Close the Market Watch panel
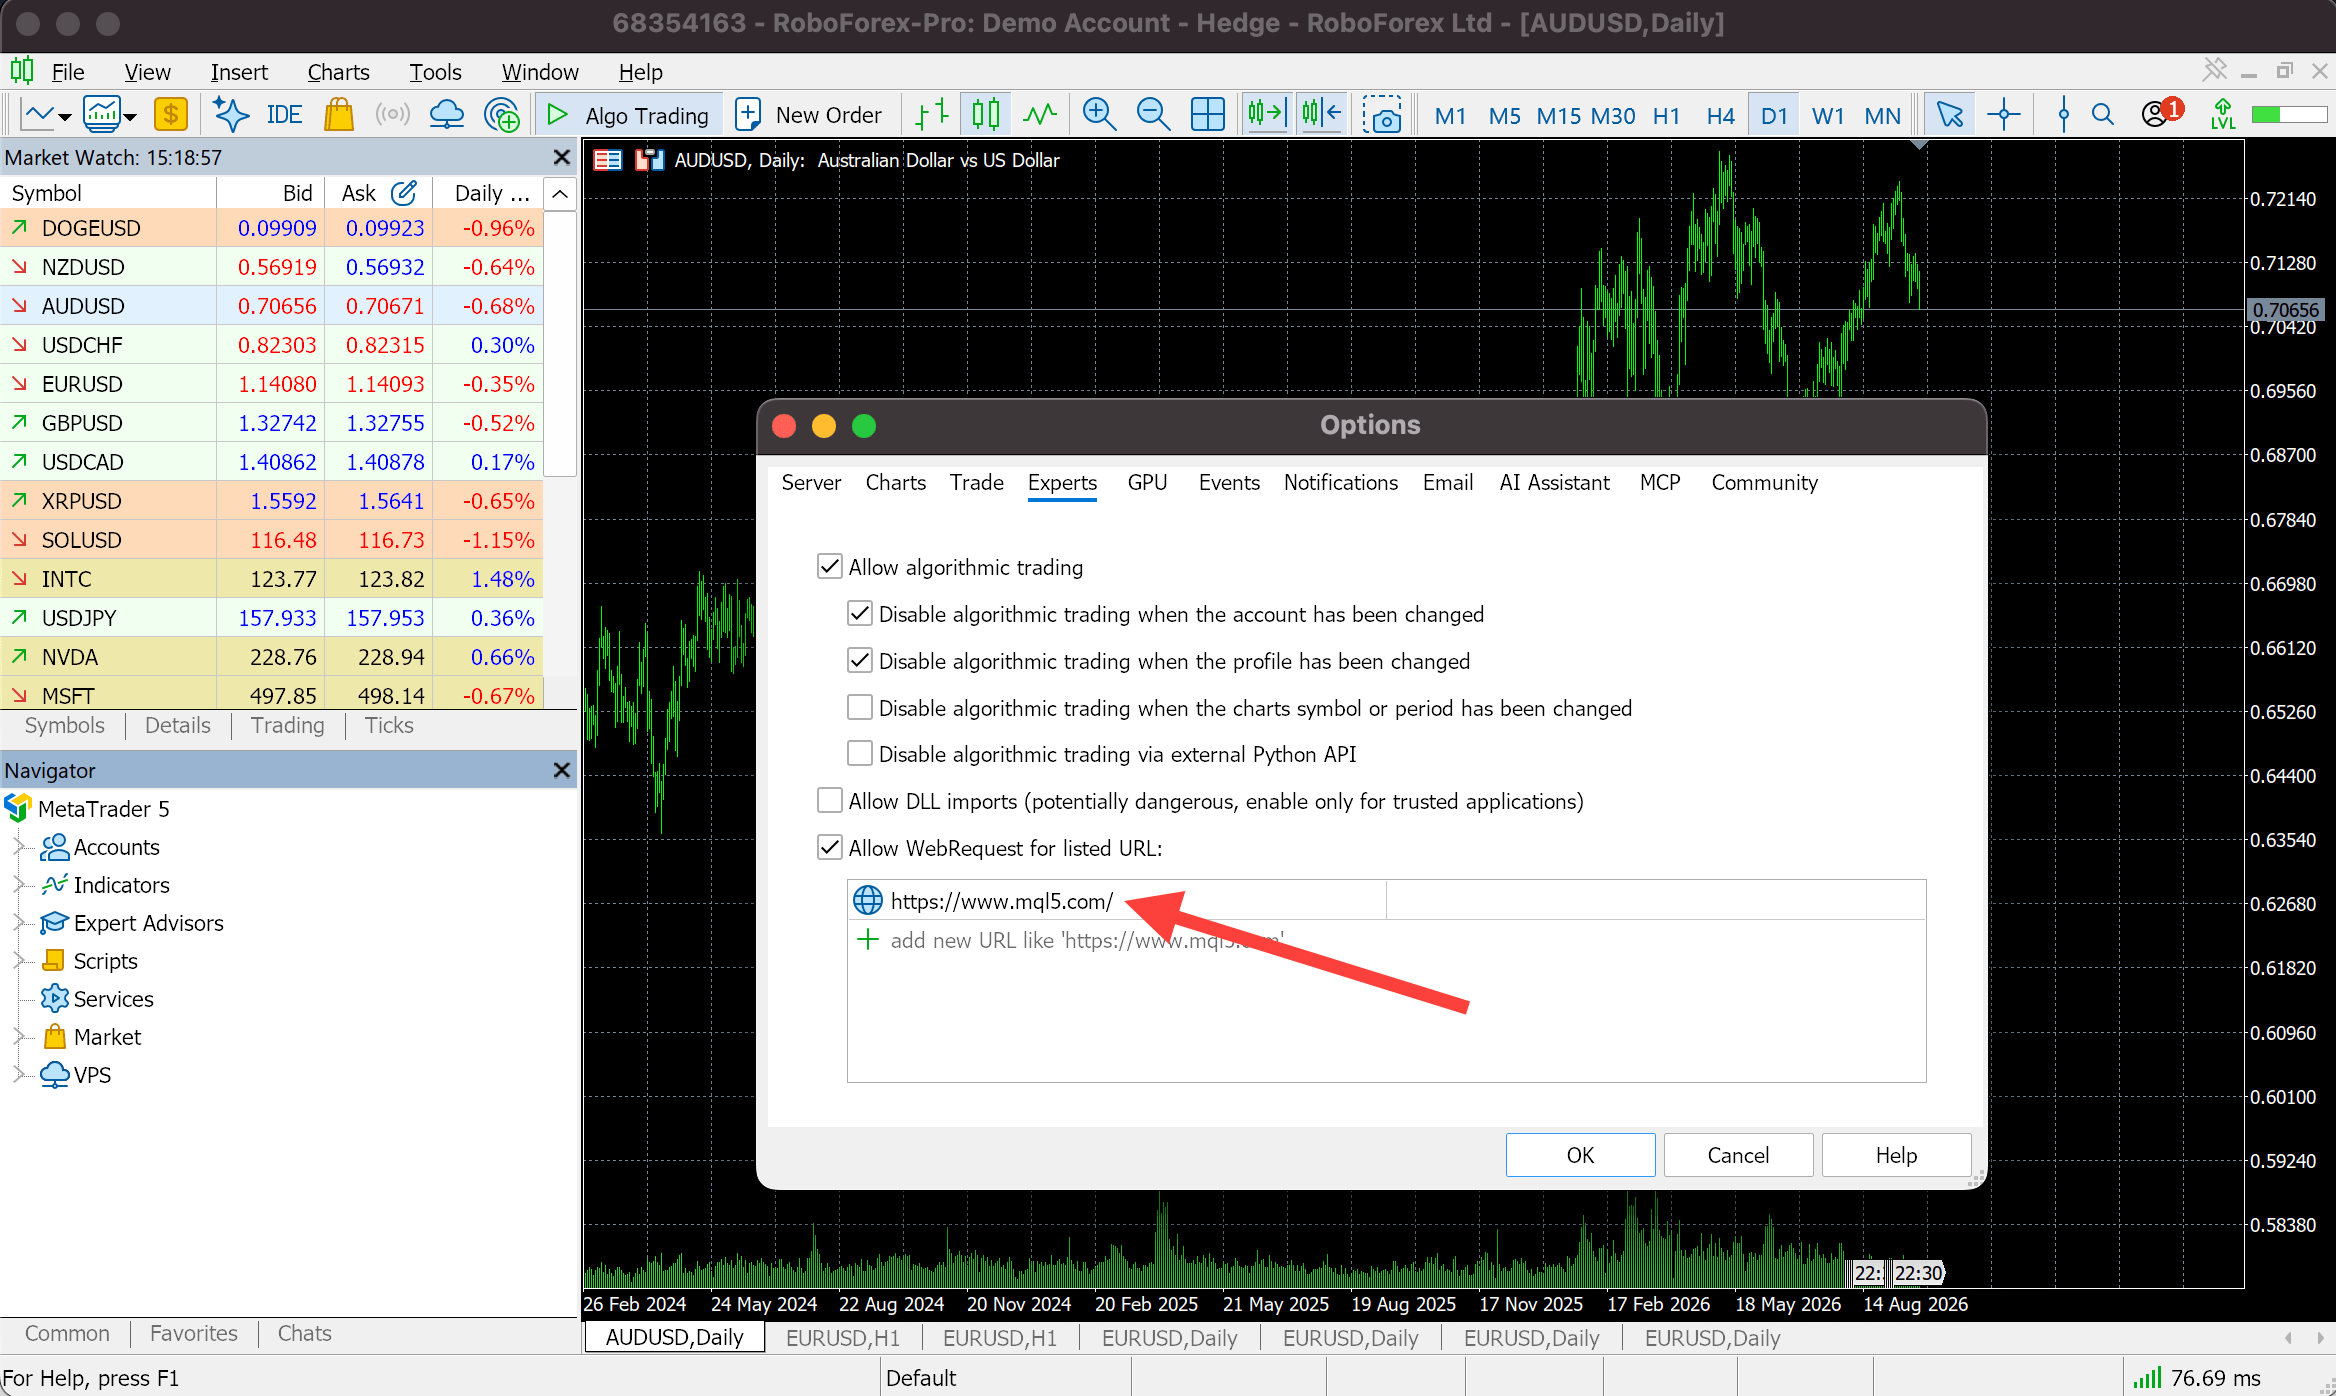 (x=562, y=157)
